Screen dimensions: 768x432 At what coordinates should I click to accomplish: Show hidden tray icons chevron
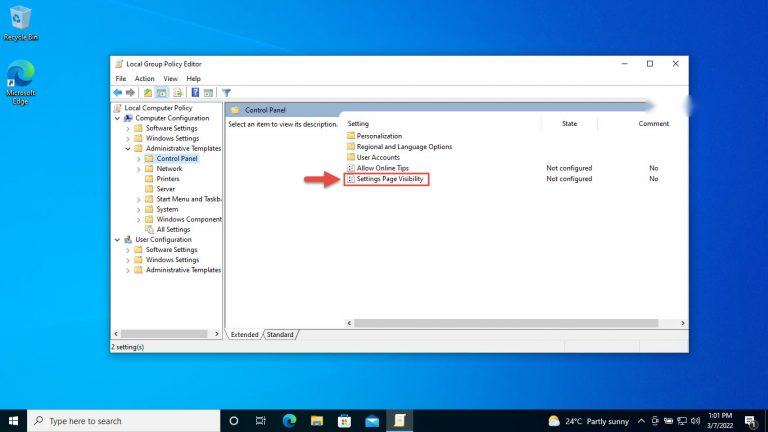click(x=641, y=421)
